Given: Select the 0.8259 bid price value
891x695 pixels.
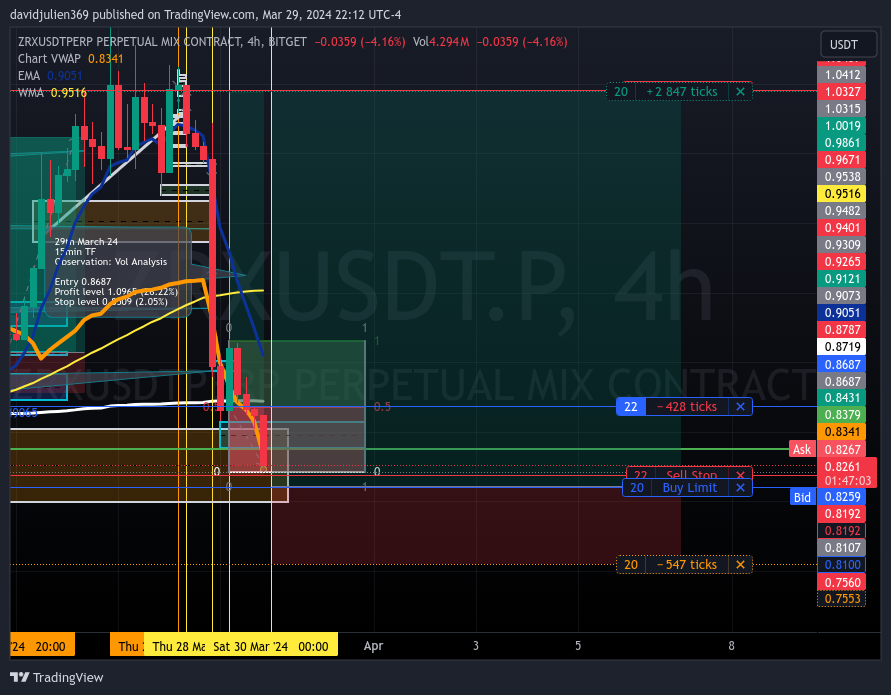Looking at the screenshot, I should pyautogui.click(x=842, y=497).
